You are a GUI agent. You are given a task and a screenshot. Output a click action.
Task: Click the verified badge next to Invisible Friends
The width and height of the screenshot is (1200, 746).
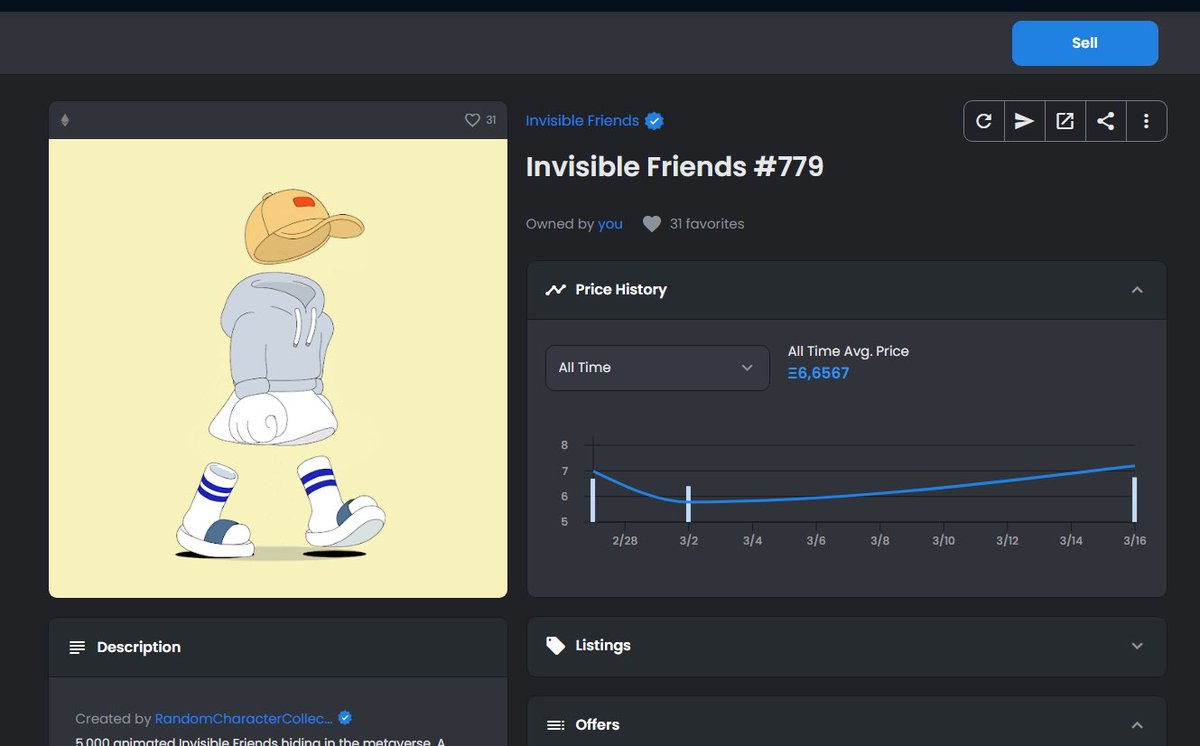tap(654, 121)
